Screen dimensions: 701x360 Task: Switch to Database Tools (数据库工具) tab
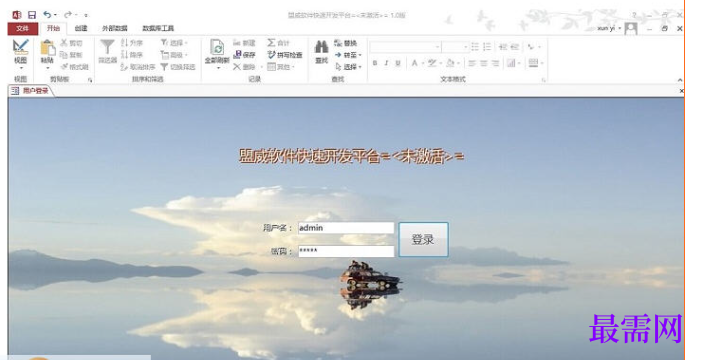click(x=158, y=28)
